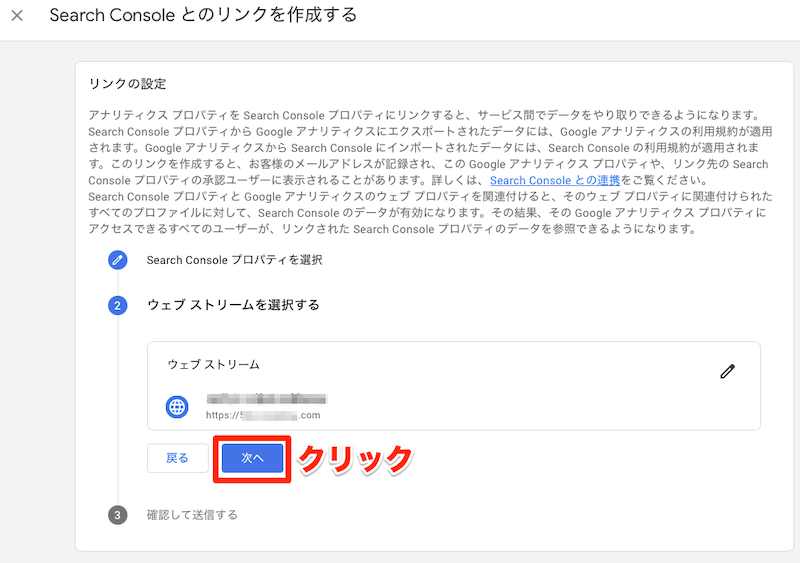The image size is (800, 563).
Task: Click the web stream URL ending in .com
Action: [x=263, y=415]
